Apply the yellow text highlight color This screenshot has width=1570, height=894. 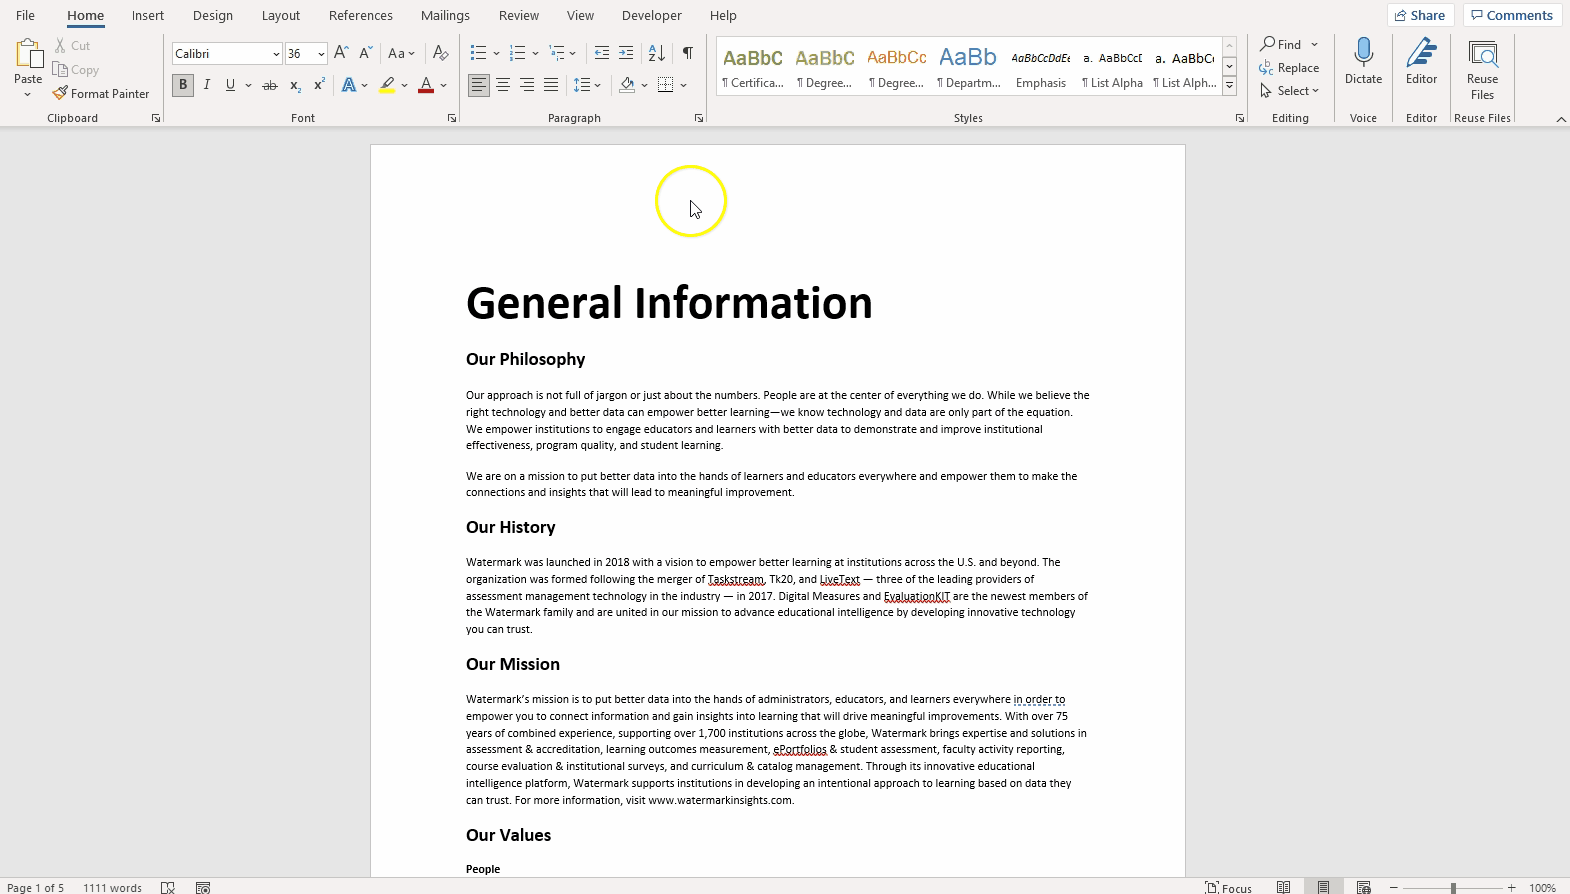tap(387, 86)
